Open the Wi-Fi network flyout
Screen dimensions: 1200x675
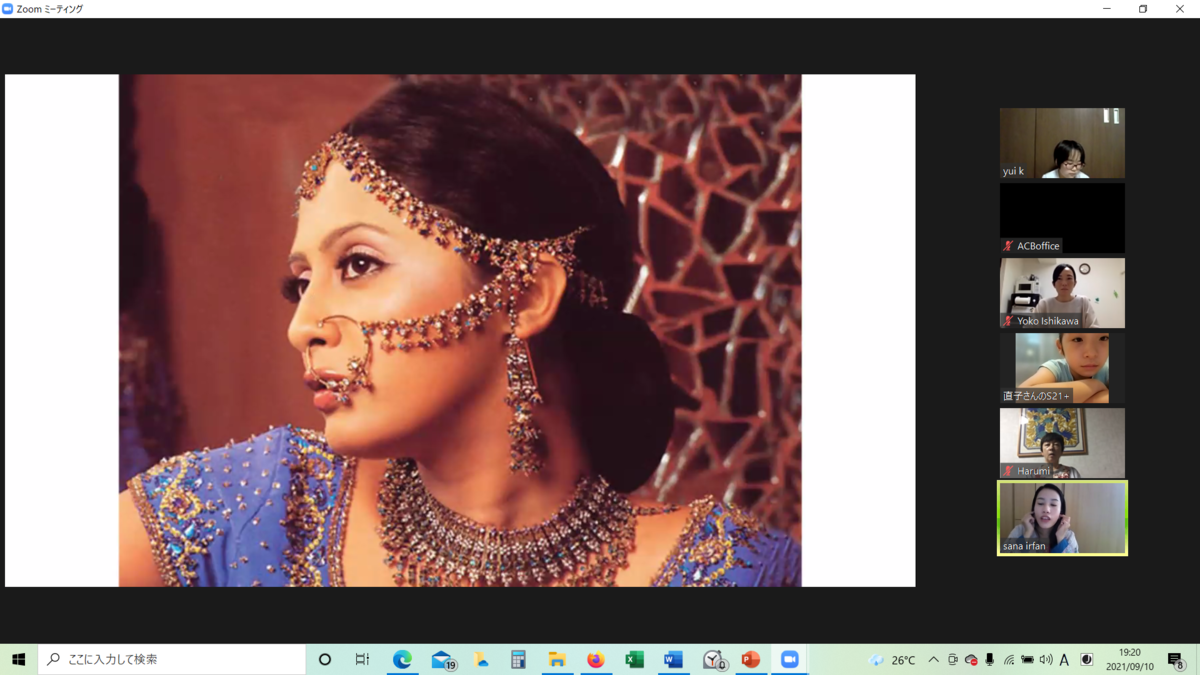(x=1009, y=660)
